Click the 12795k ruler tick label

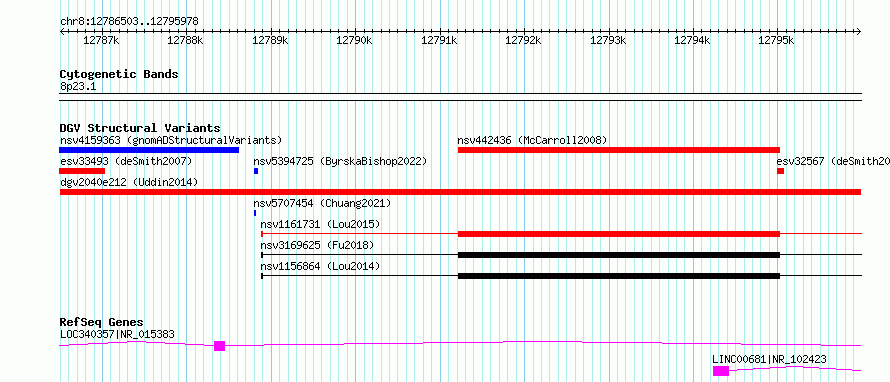(x=776, y=41)
